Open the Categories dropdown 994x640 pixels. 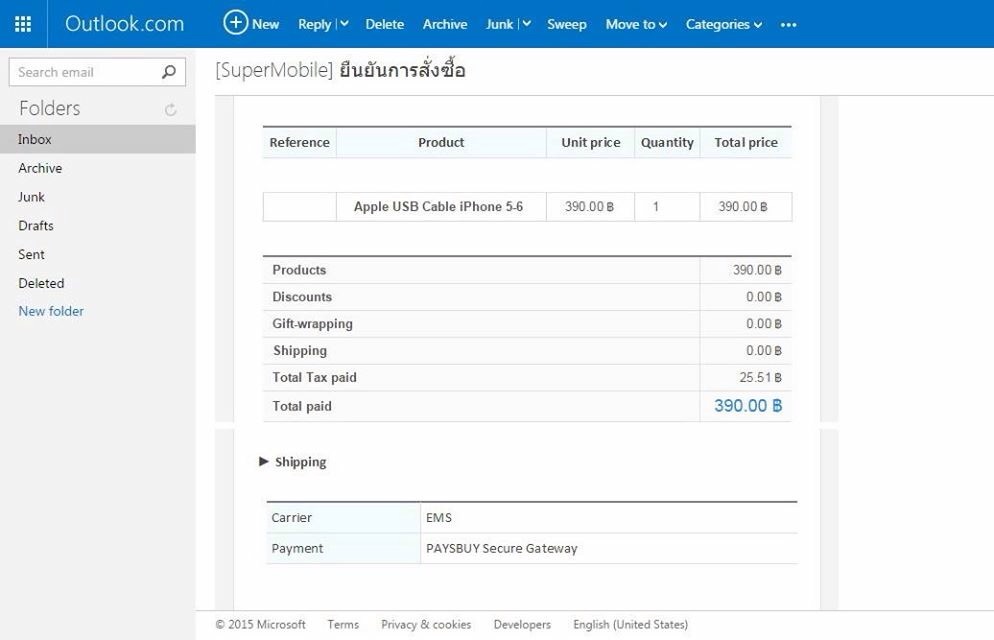pyautogui.click(x=723, y=24)
